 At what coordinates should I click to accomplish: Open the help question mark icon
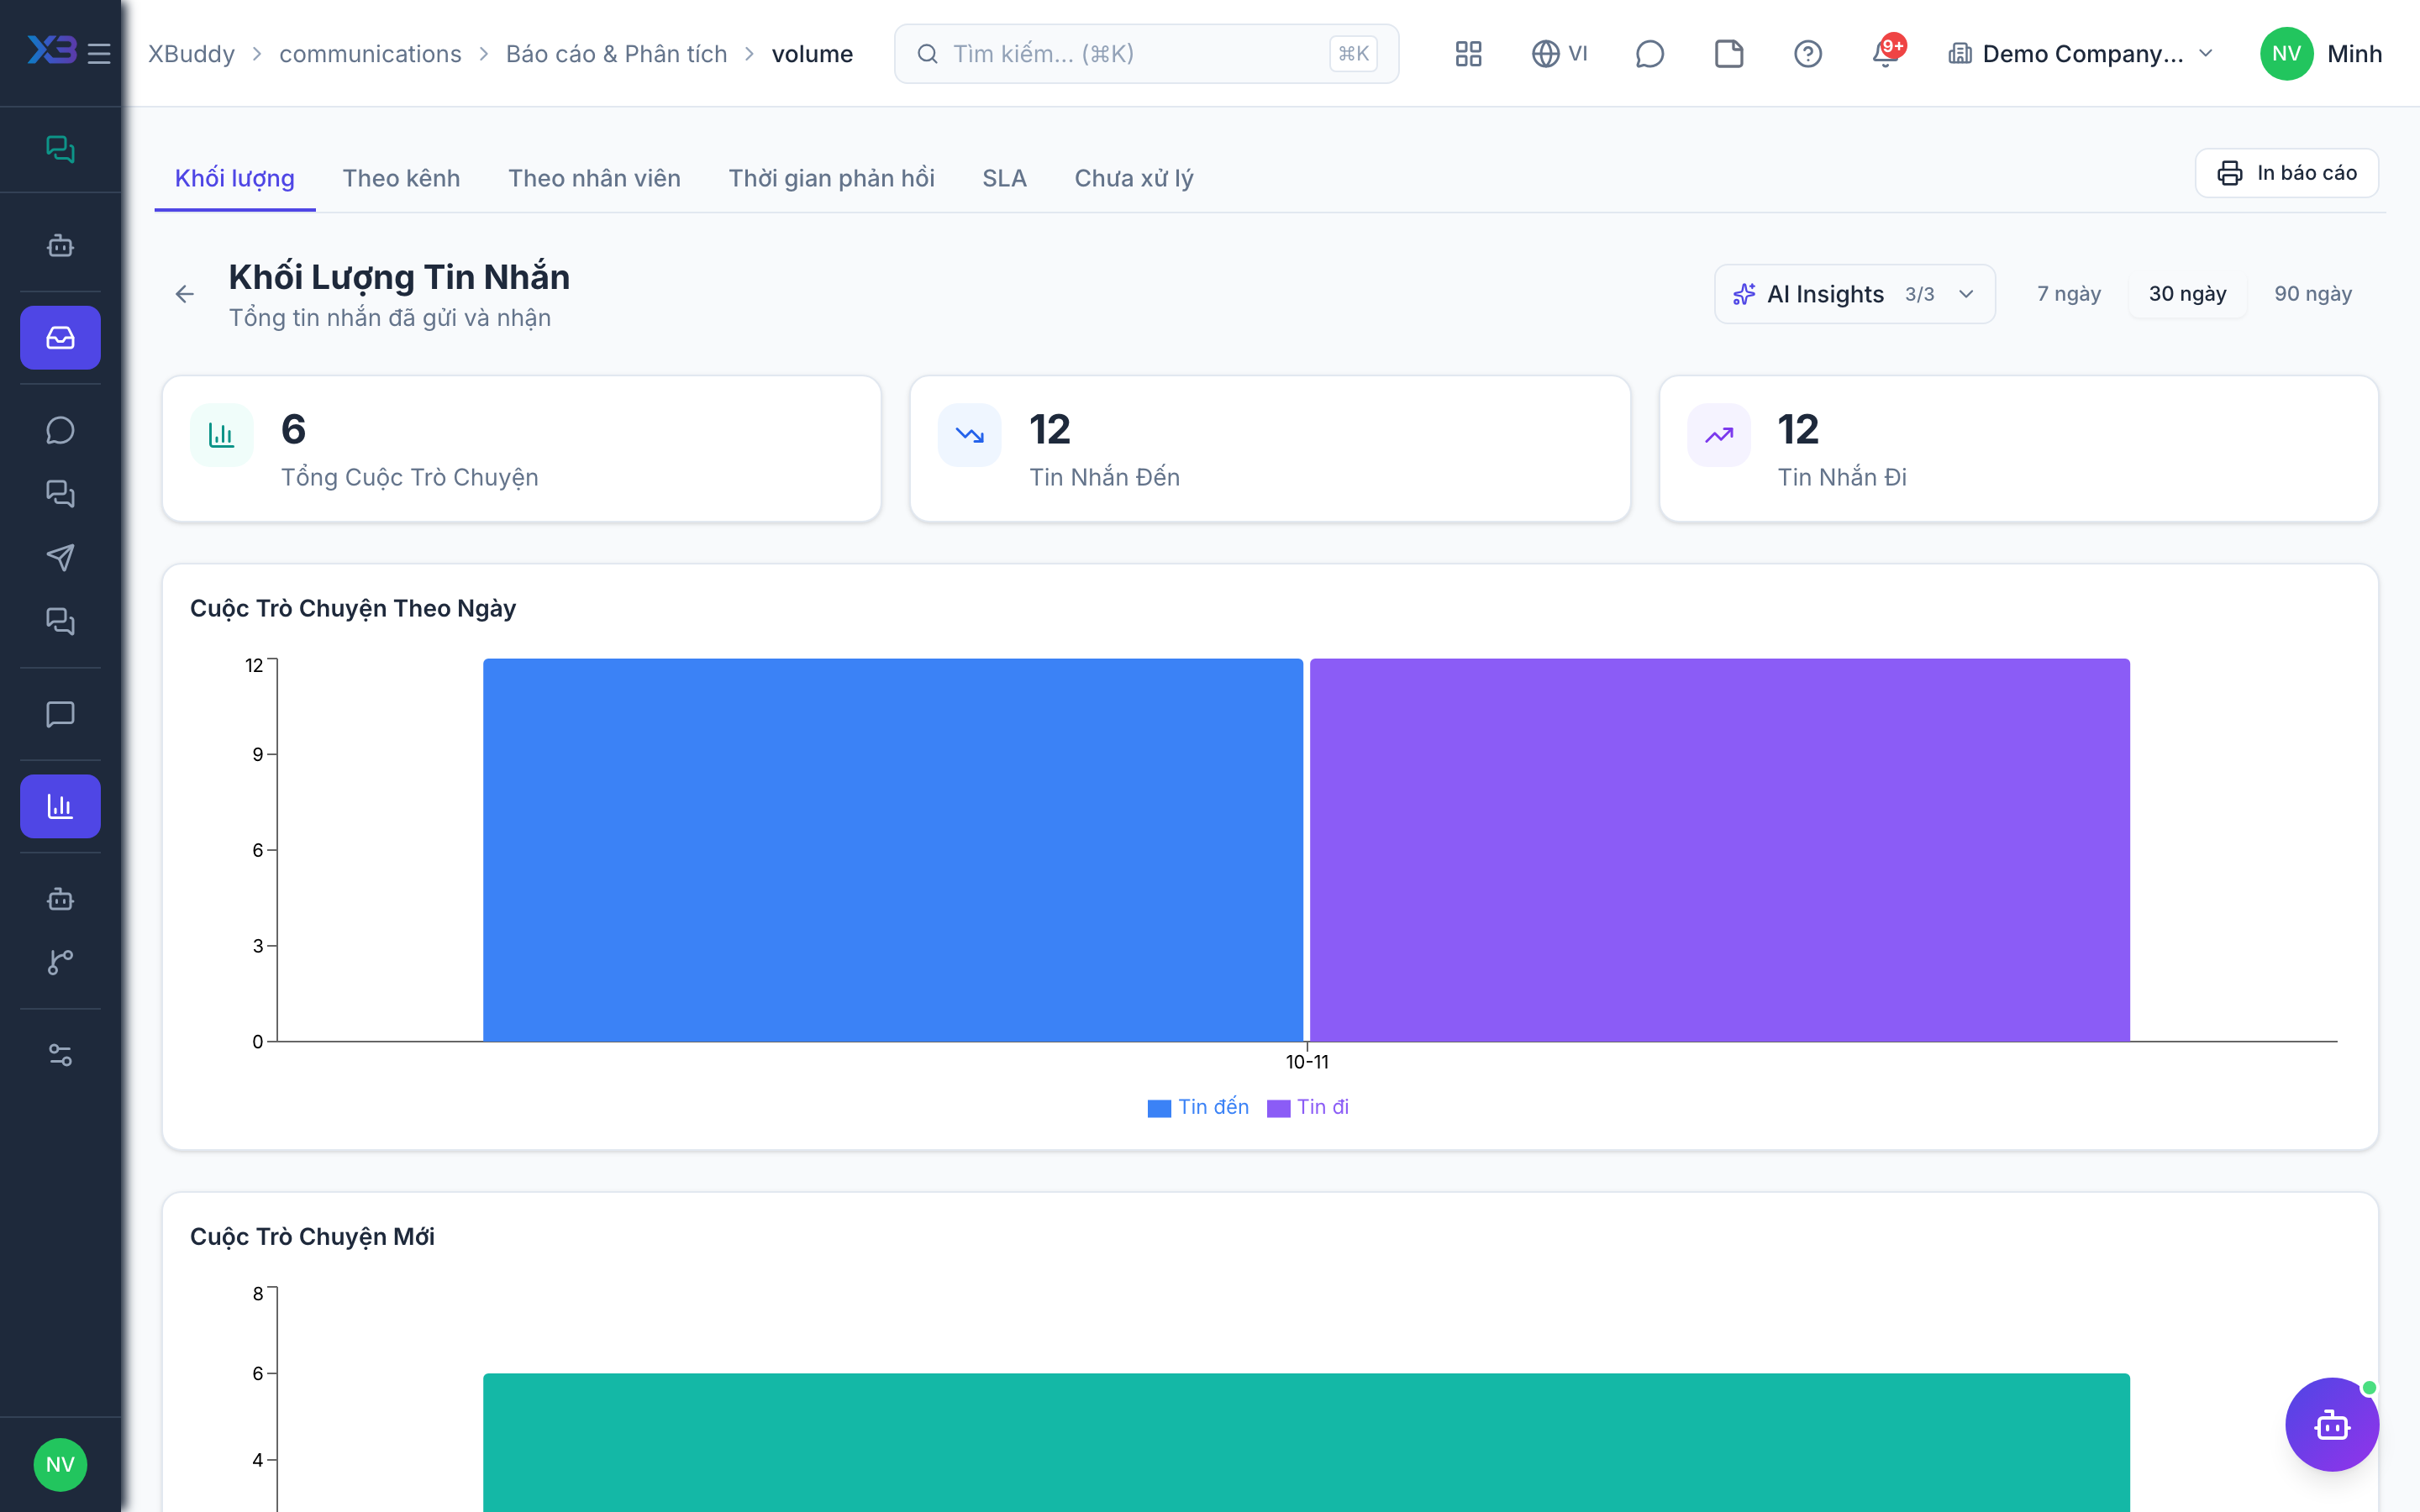pyautogui.click(x=1808, y=54)
